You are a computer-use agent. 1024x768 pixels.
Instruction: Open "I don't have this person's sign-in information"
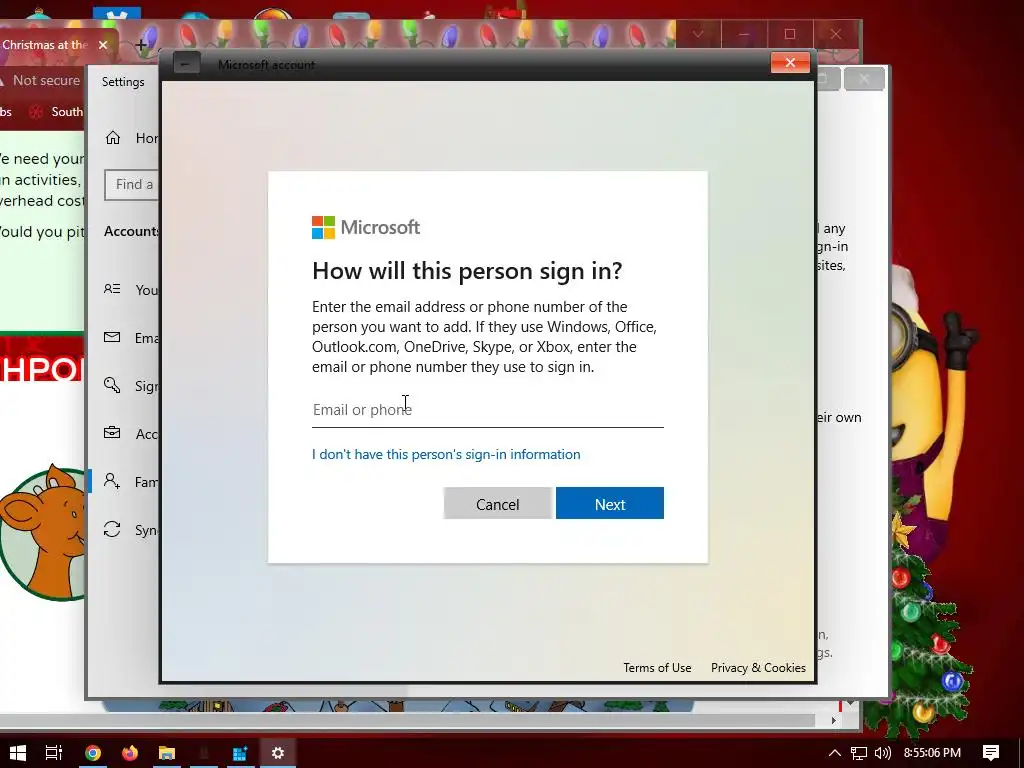point(446,455)
